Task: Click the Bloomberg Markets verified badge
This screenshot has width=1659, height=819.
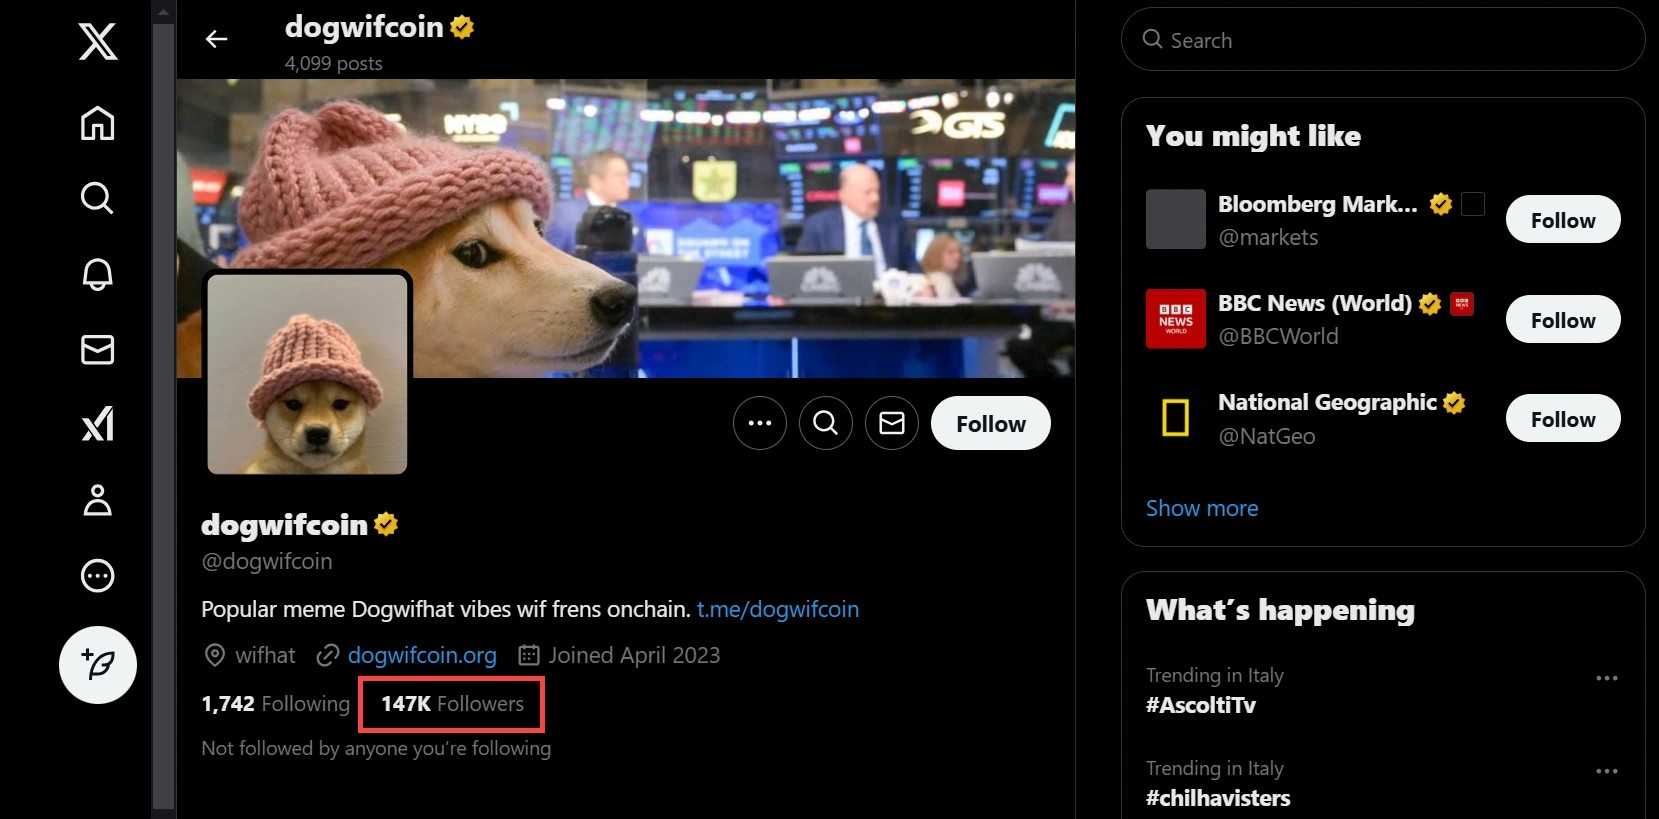Action: (x=1441, y=204)
